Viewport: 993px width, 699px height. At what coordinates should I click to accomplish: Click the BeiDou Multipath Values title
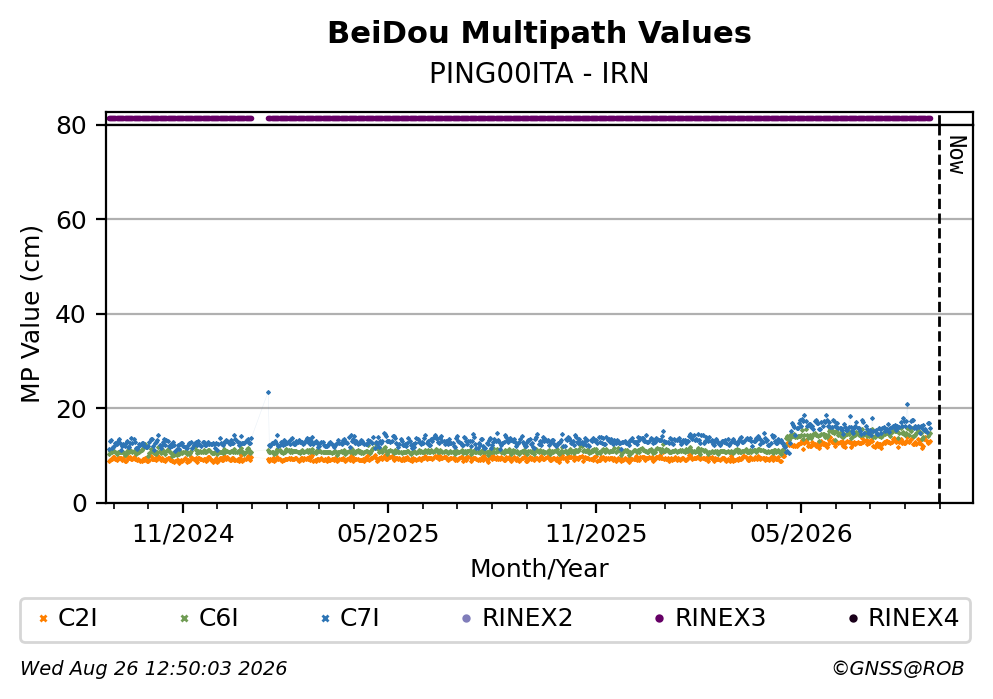539,33
